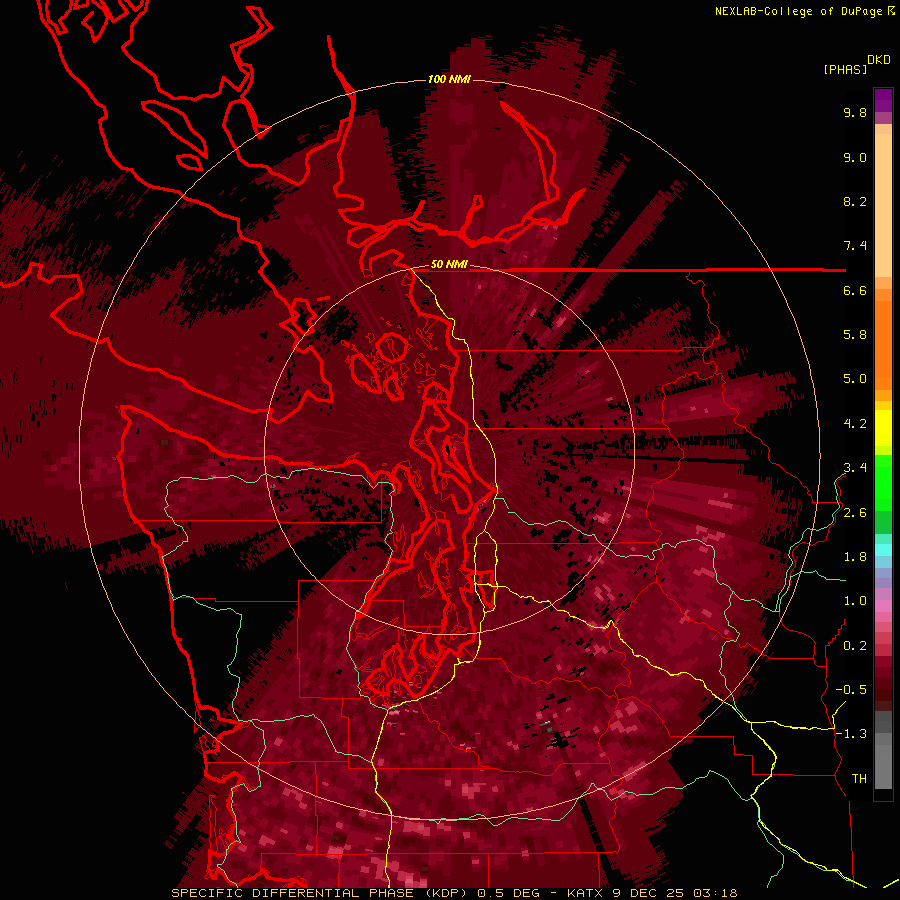Click the dark orange segment of color bar
The width and height of the screenshot is (900, 900).
point(883,344)
